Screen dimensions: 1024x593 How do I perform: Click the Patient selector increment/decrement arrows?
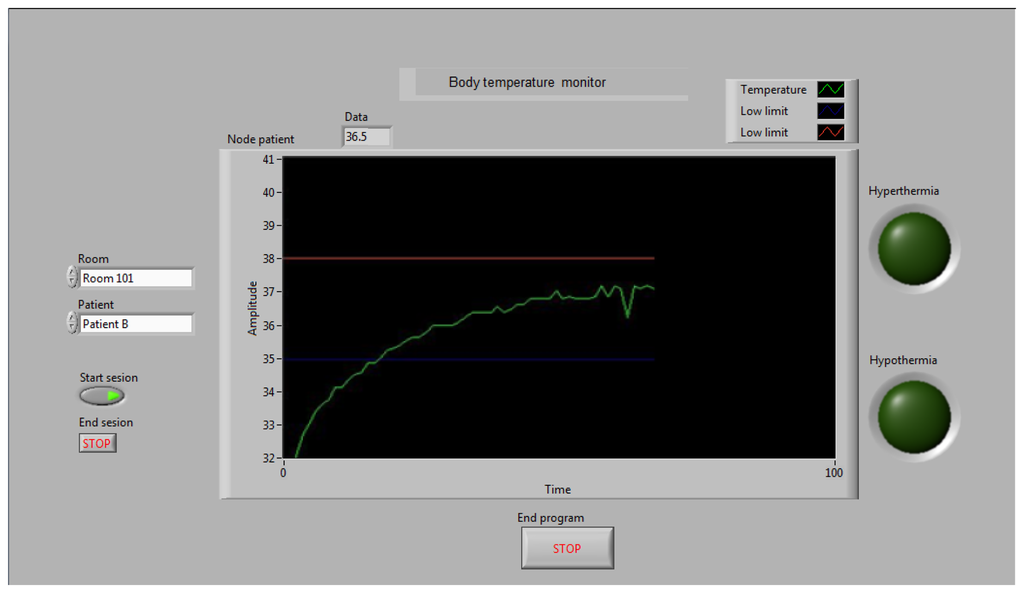[x=72, y=324]
